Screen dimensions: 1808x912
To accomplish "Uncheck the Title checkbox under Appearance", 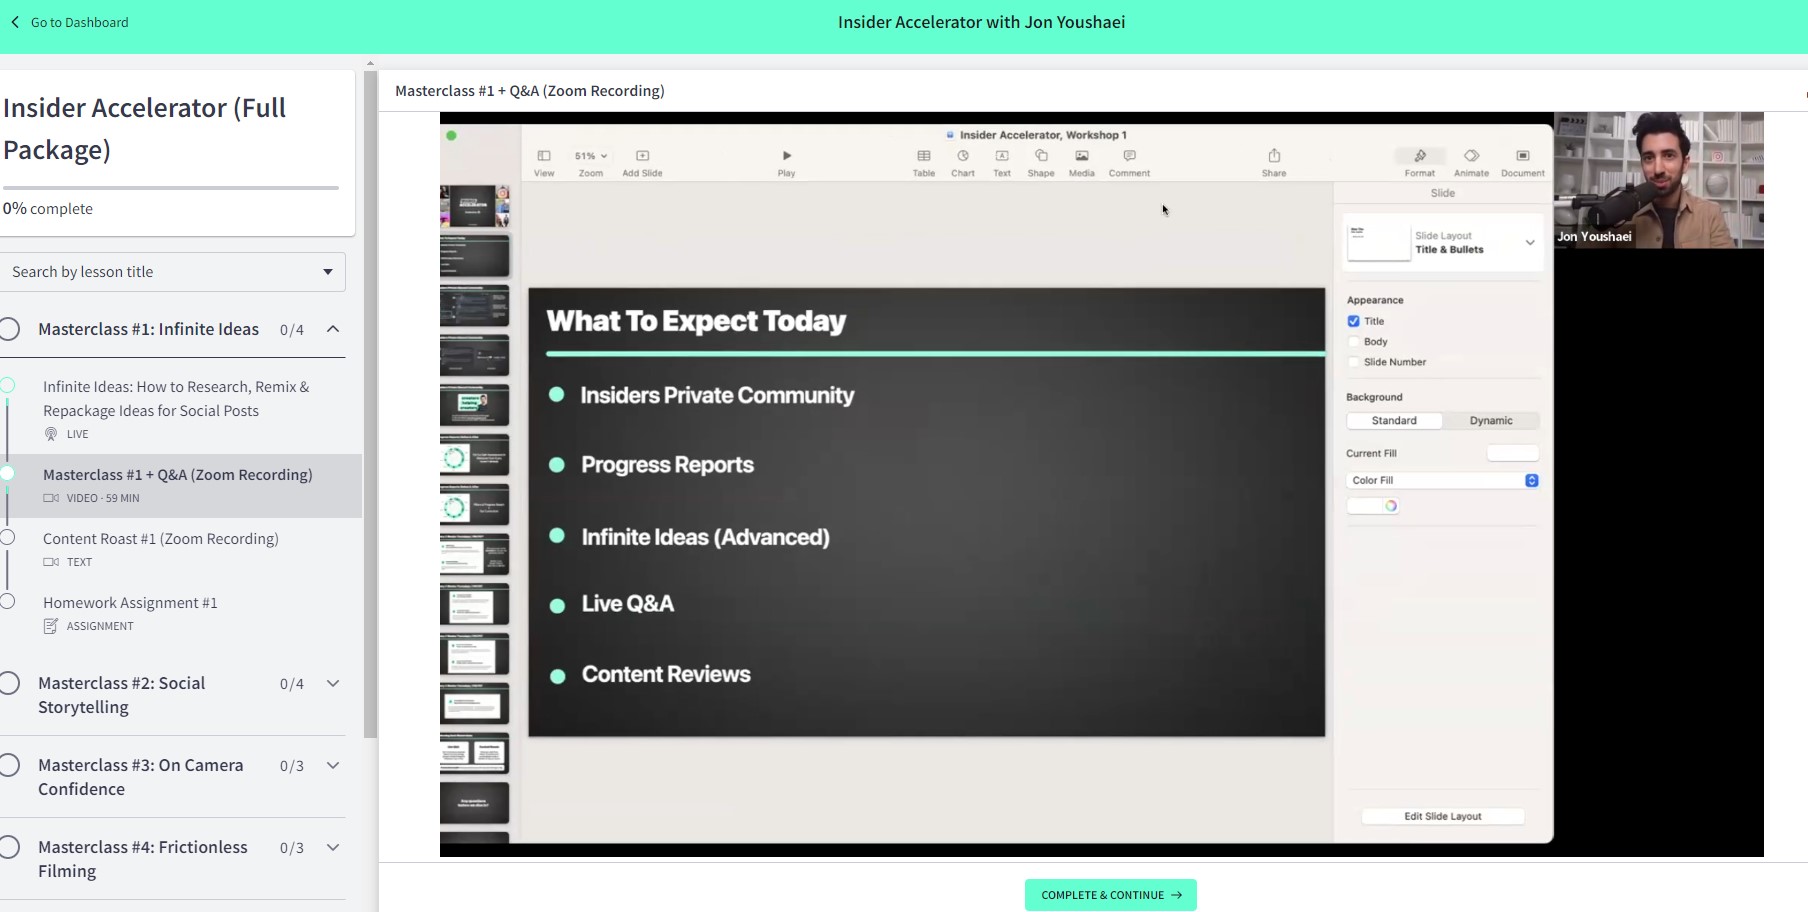I will (1353, 321).
